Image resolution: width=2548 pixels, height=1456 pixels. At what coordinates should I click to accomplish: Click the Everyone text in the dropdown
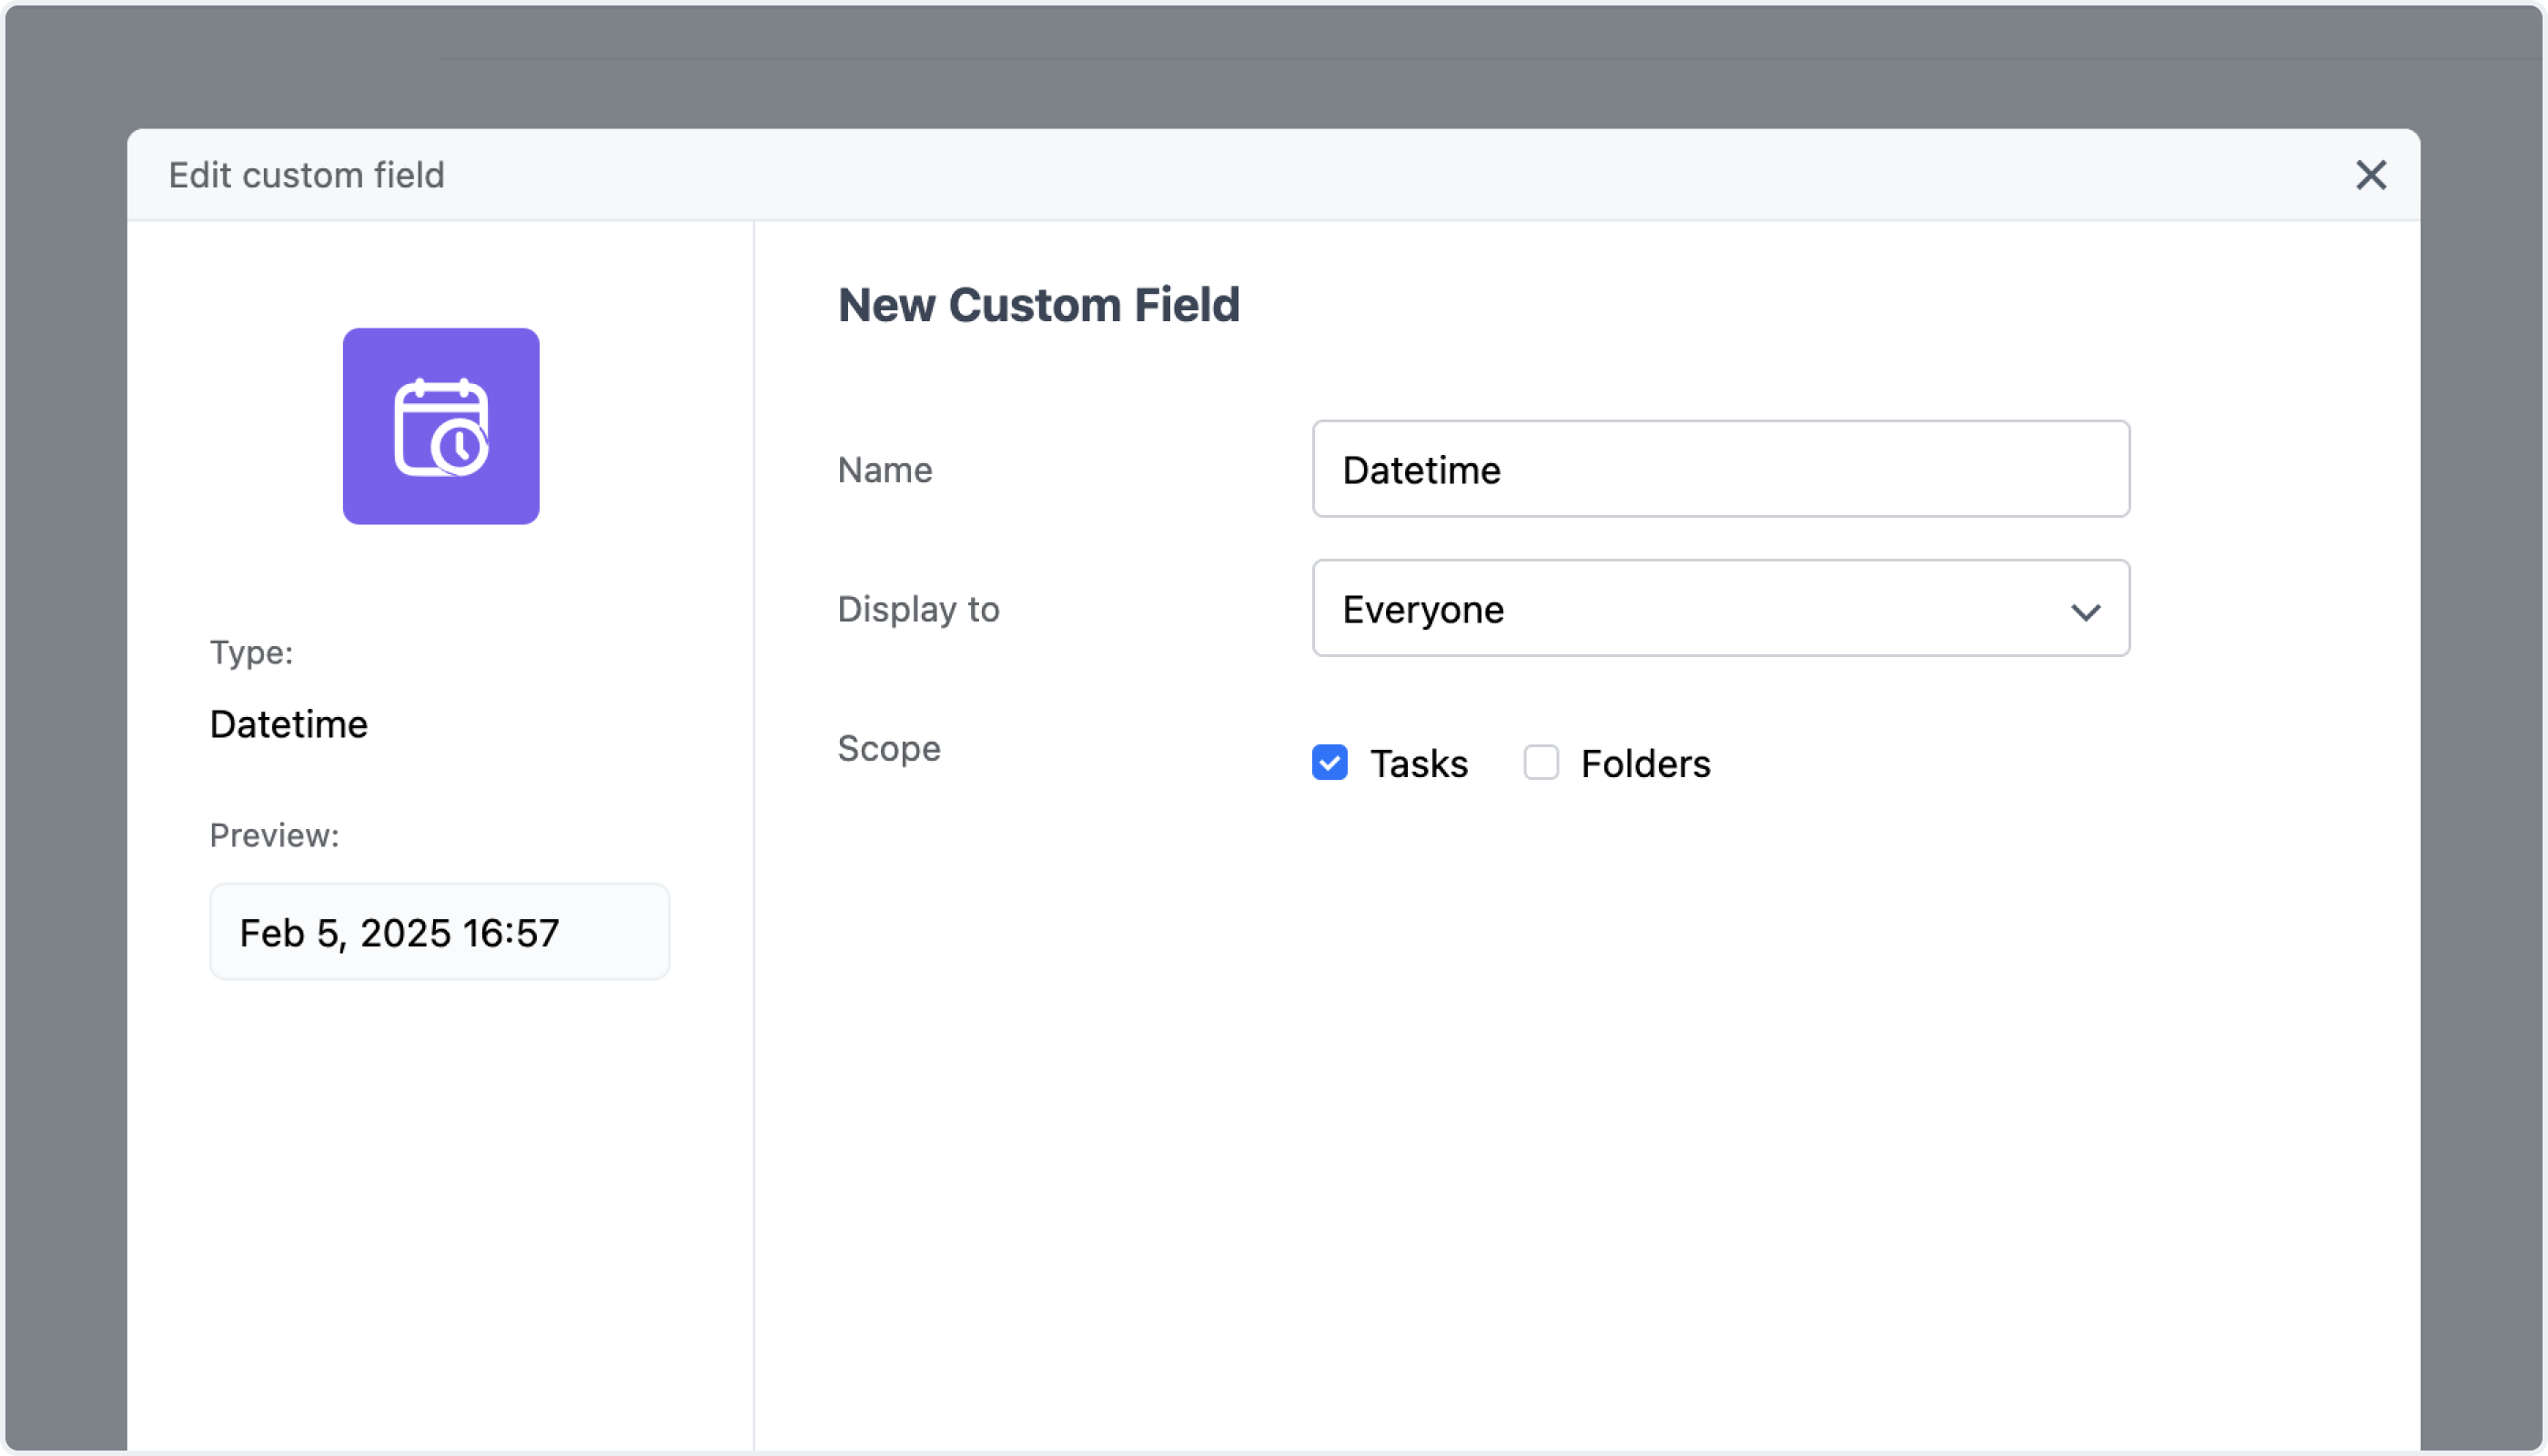tap(1423, 610)
